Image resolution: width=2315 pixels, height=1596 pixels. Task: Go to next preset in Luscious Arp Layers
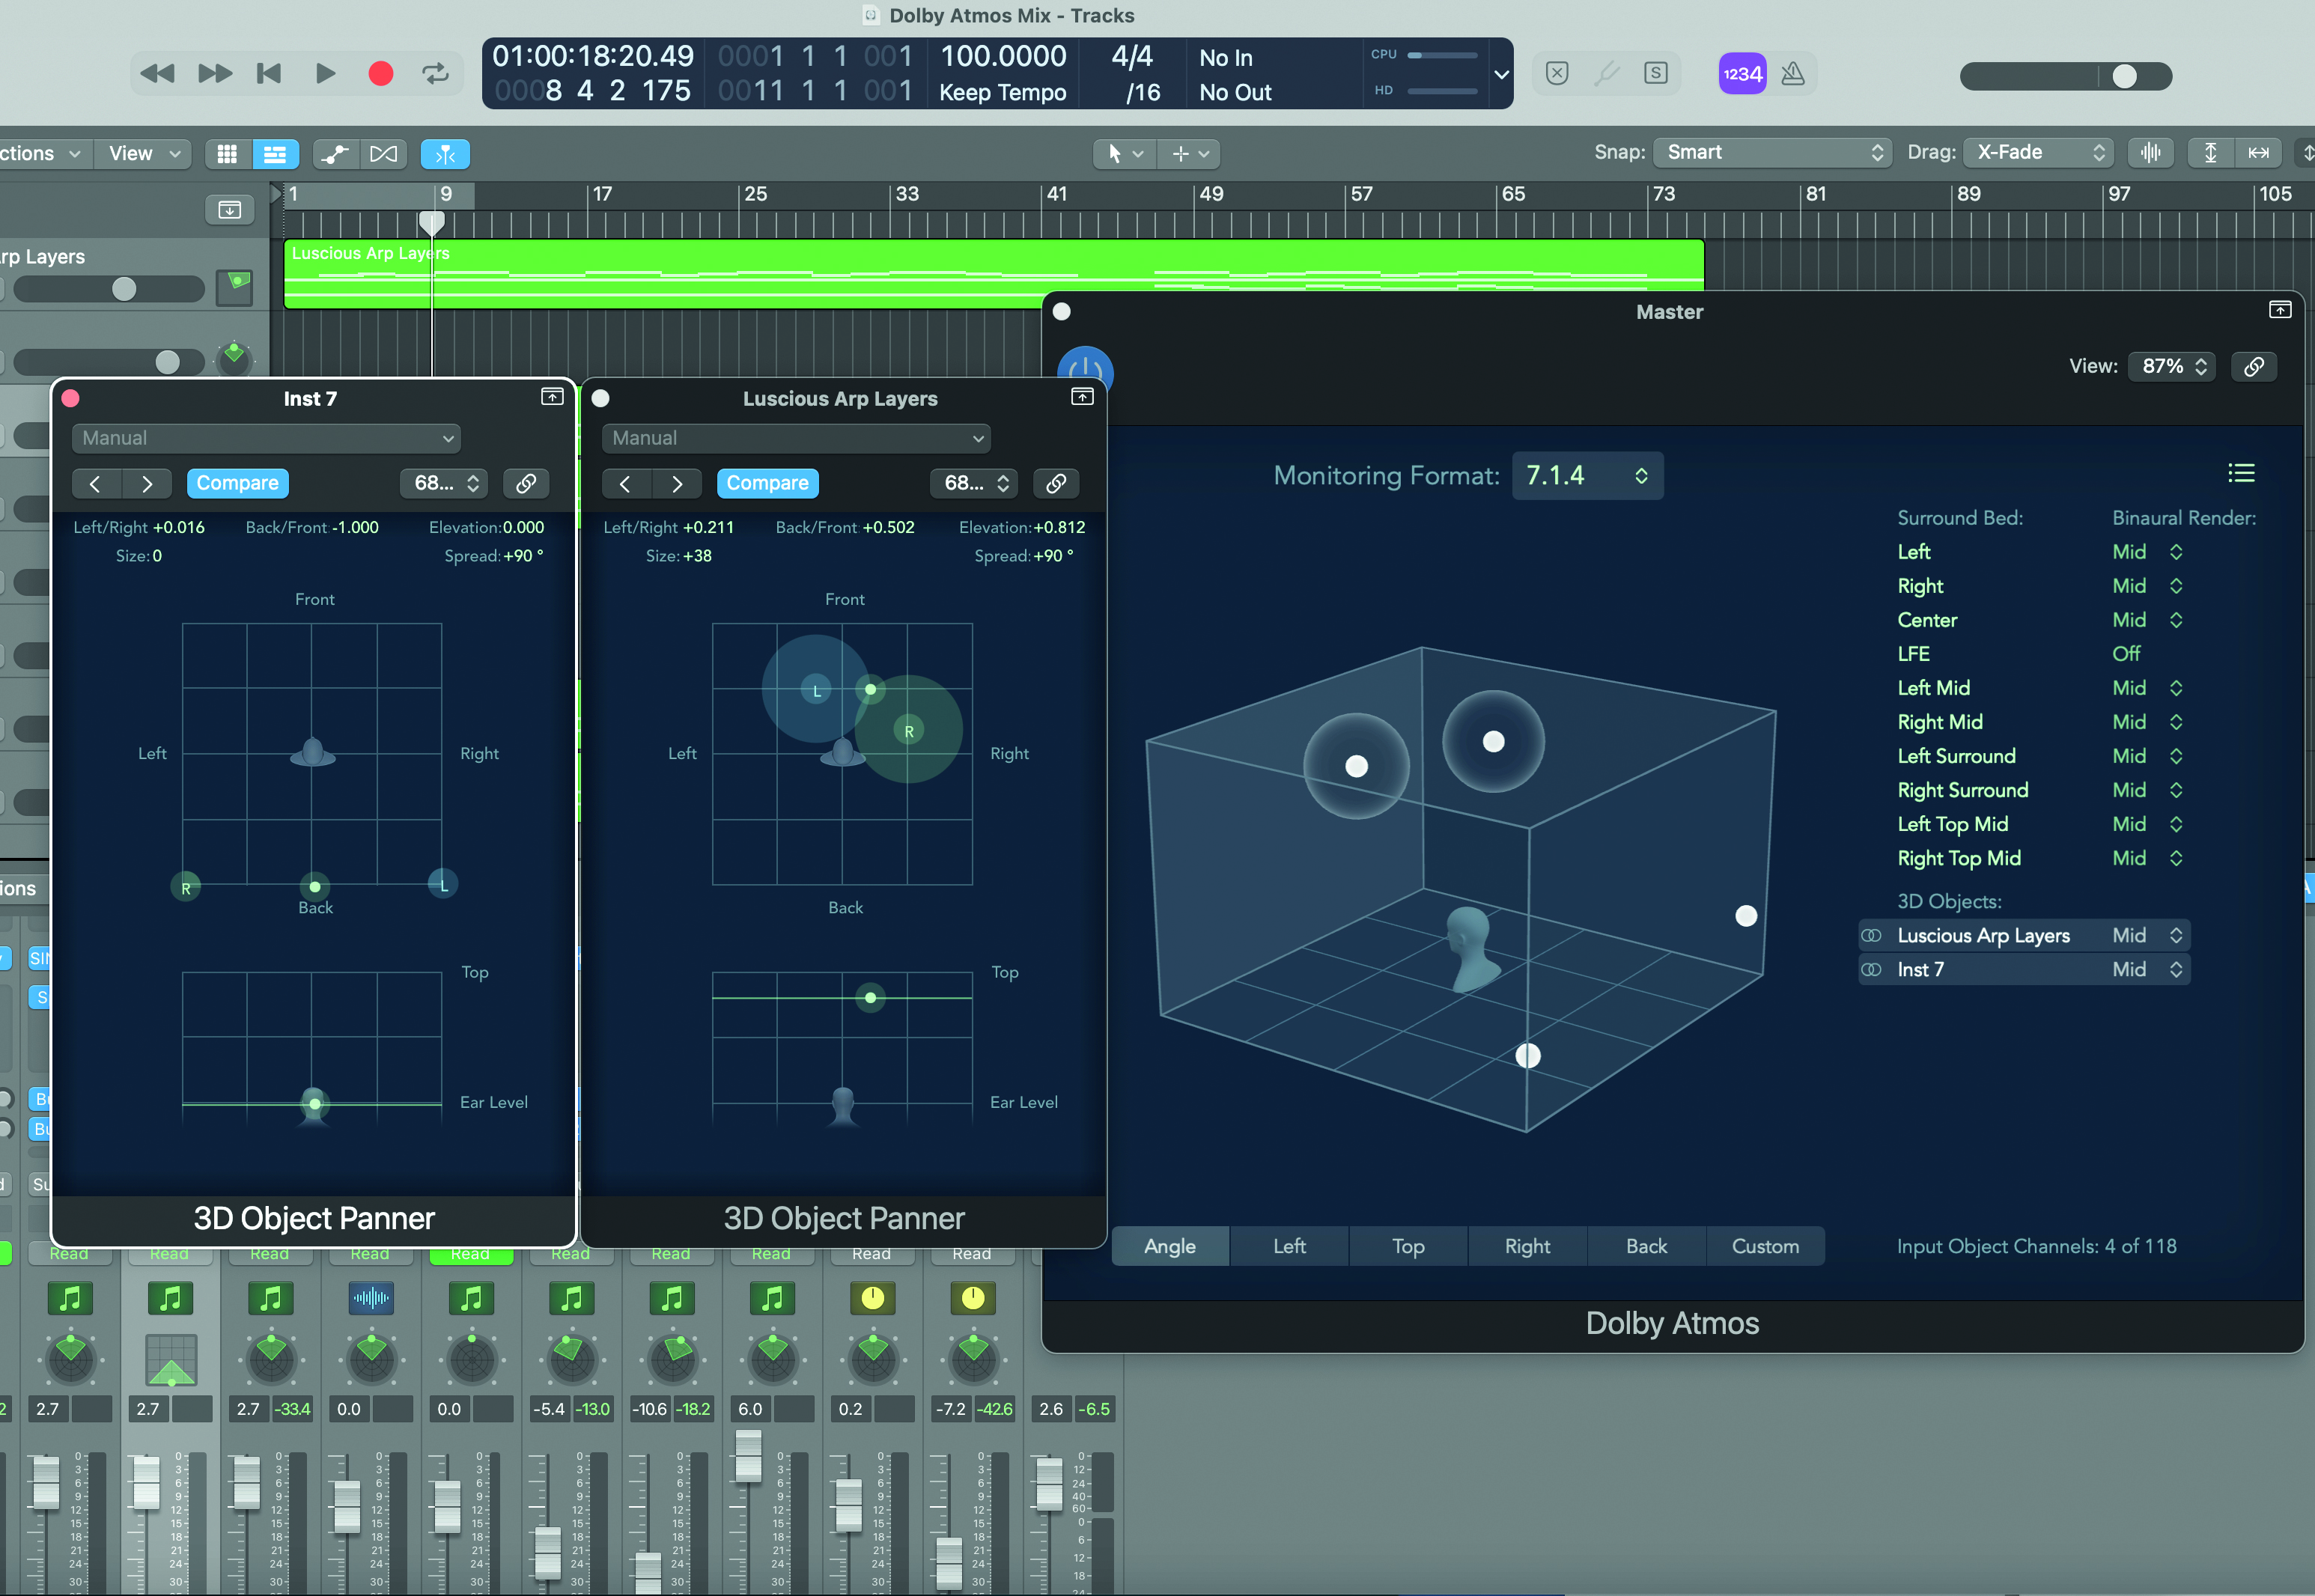tap(677, 484)
